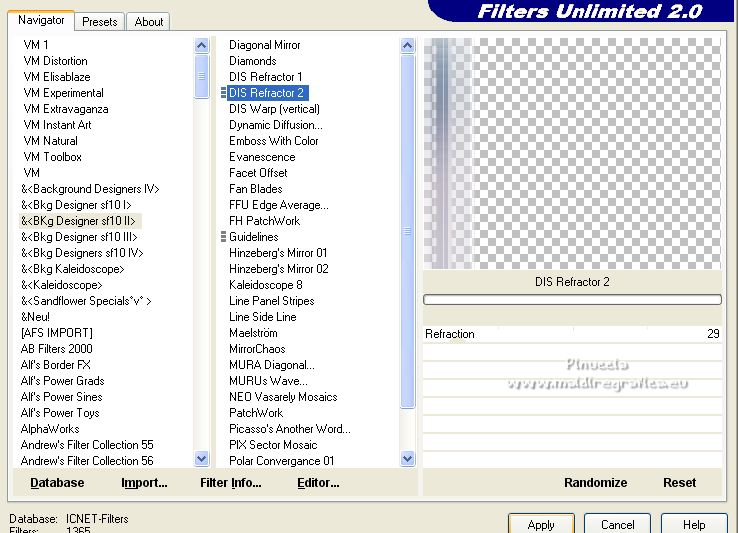
Task: Click the filter list scroll-down arrow
Action: click(408, 458)
